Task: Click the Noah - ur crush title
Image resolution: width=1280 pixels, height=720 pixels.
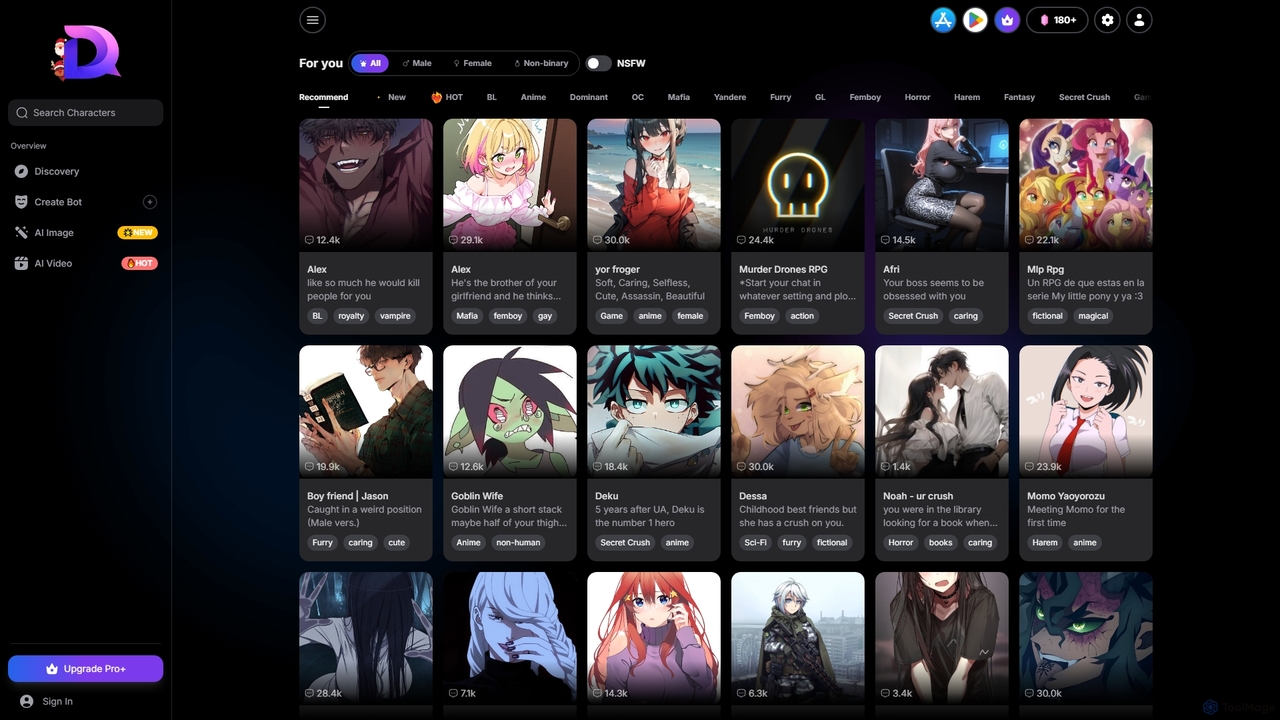Action: (x=918, y=496)
